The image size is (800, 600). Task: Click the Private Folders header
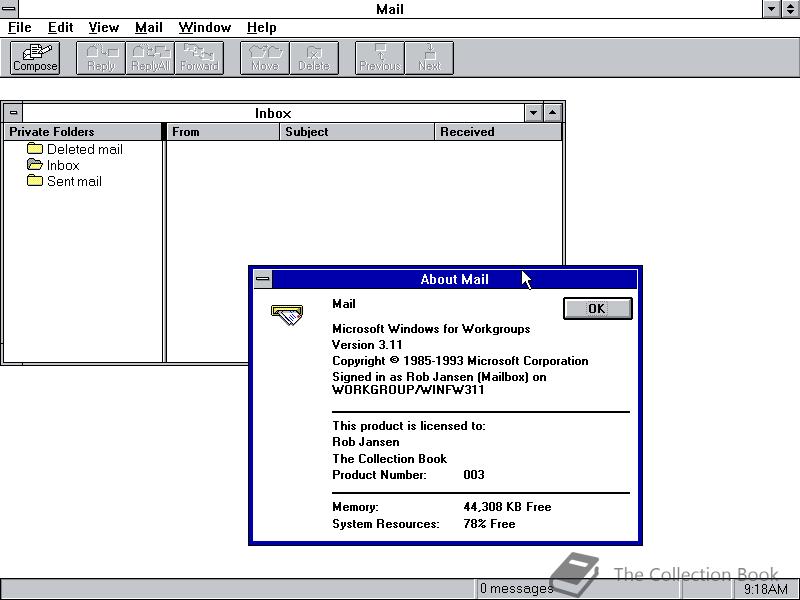tap(83, 132)
